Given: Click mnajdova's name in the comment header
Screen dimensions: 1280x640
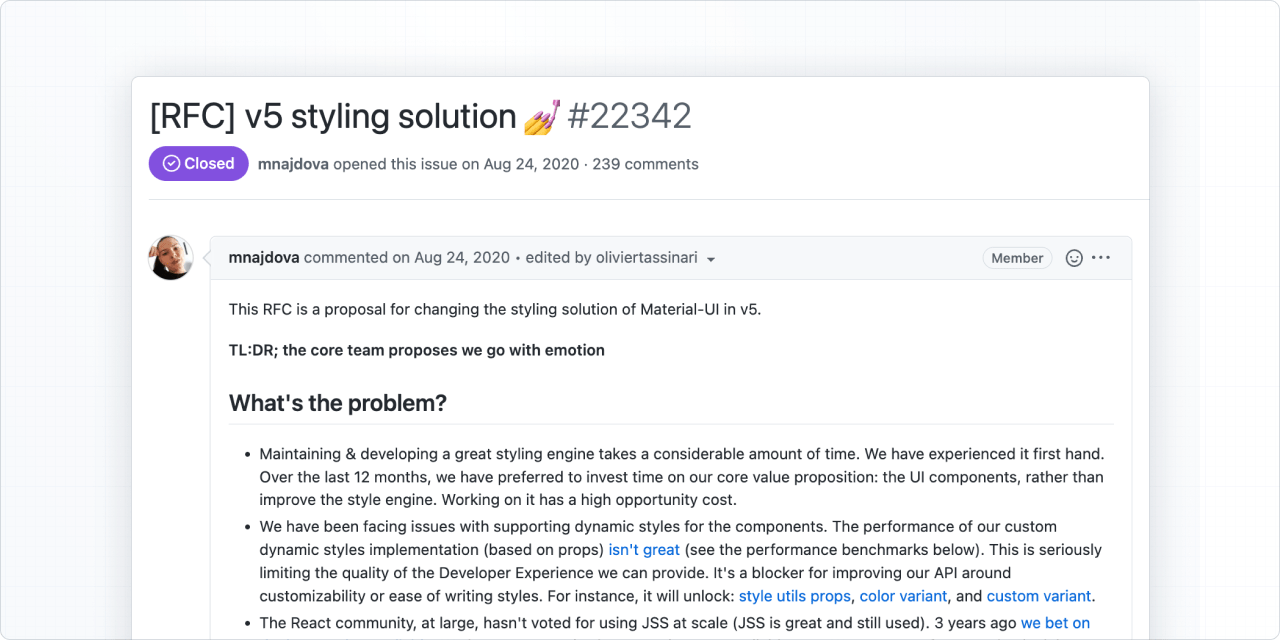Looking at the screenshot, I should pyautogui.click(x=263, y=257).
